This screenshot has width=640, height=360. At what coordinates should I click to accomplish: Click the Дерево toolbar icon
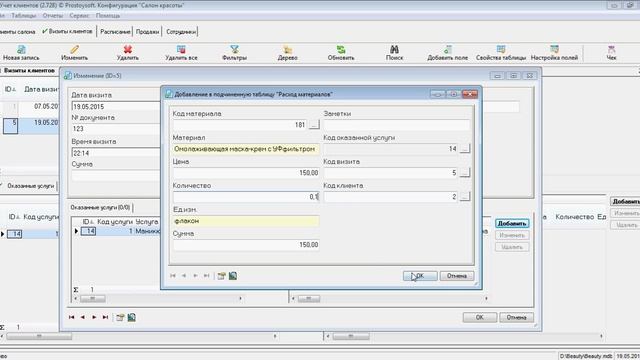(287, 50)
